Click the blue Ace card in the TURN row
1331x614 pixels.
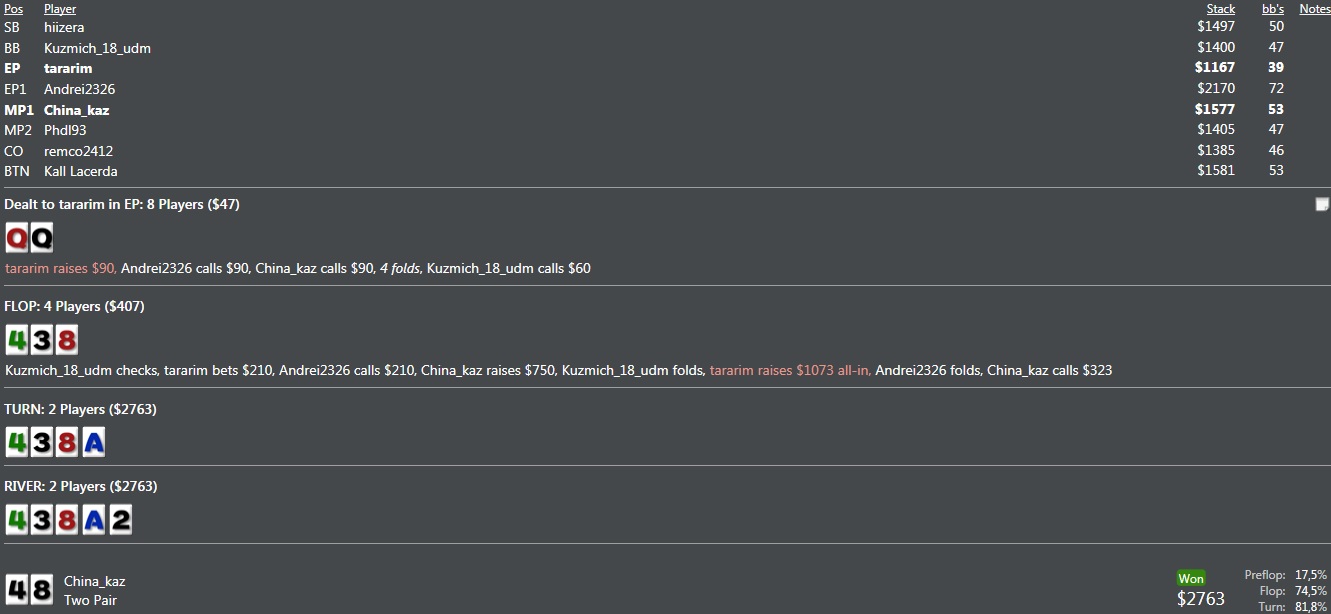tap(93, 442)
